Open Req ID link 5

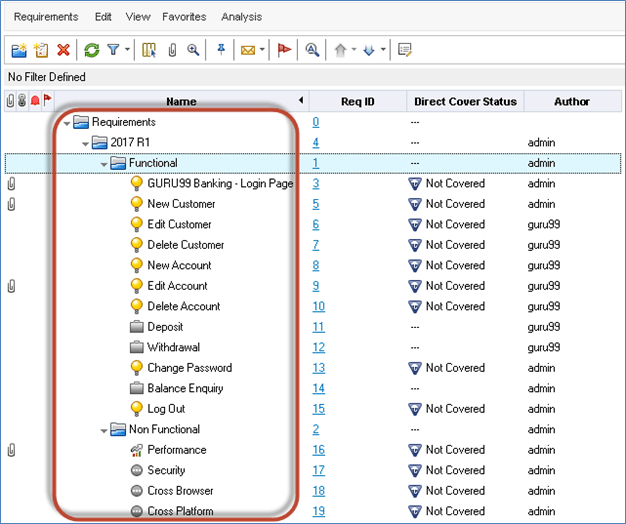click(316, 204)
